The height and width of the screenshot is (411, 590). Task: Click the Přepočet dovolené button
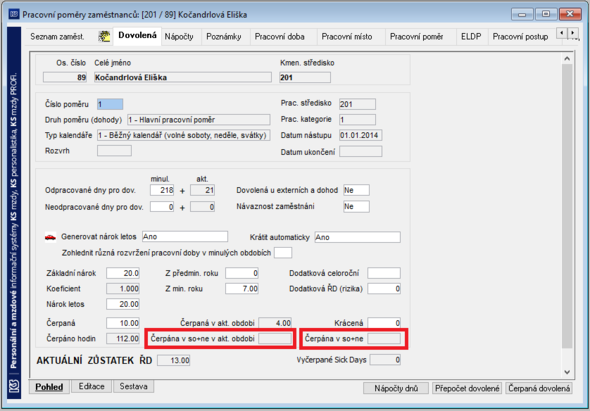coord(467,388)
